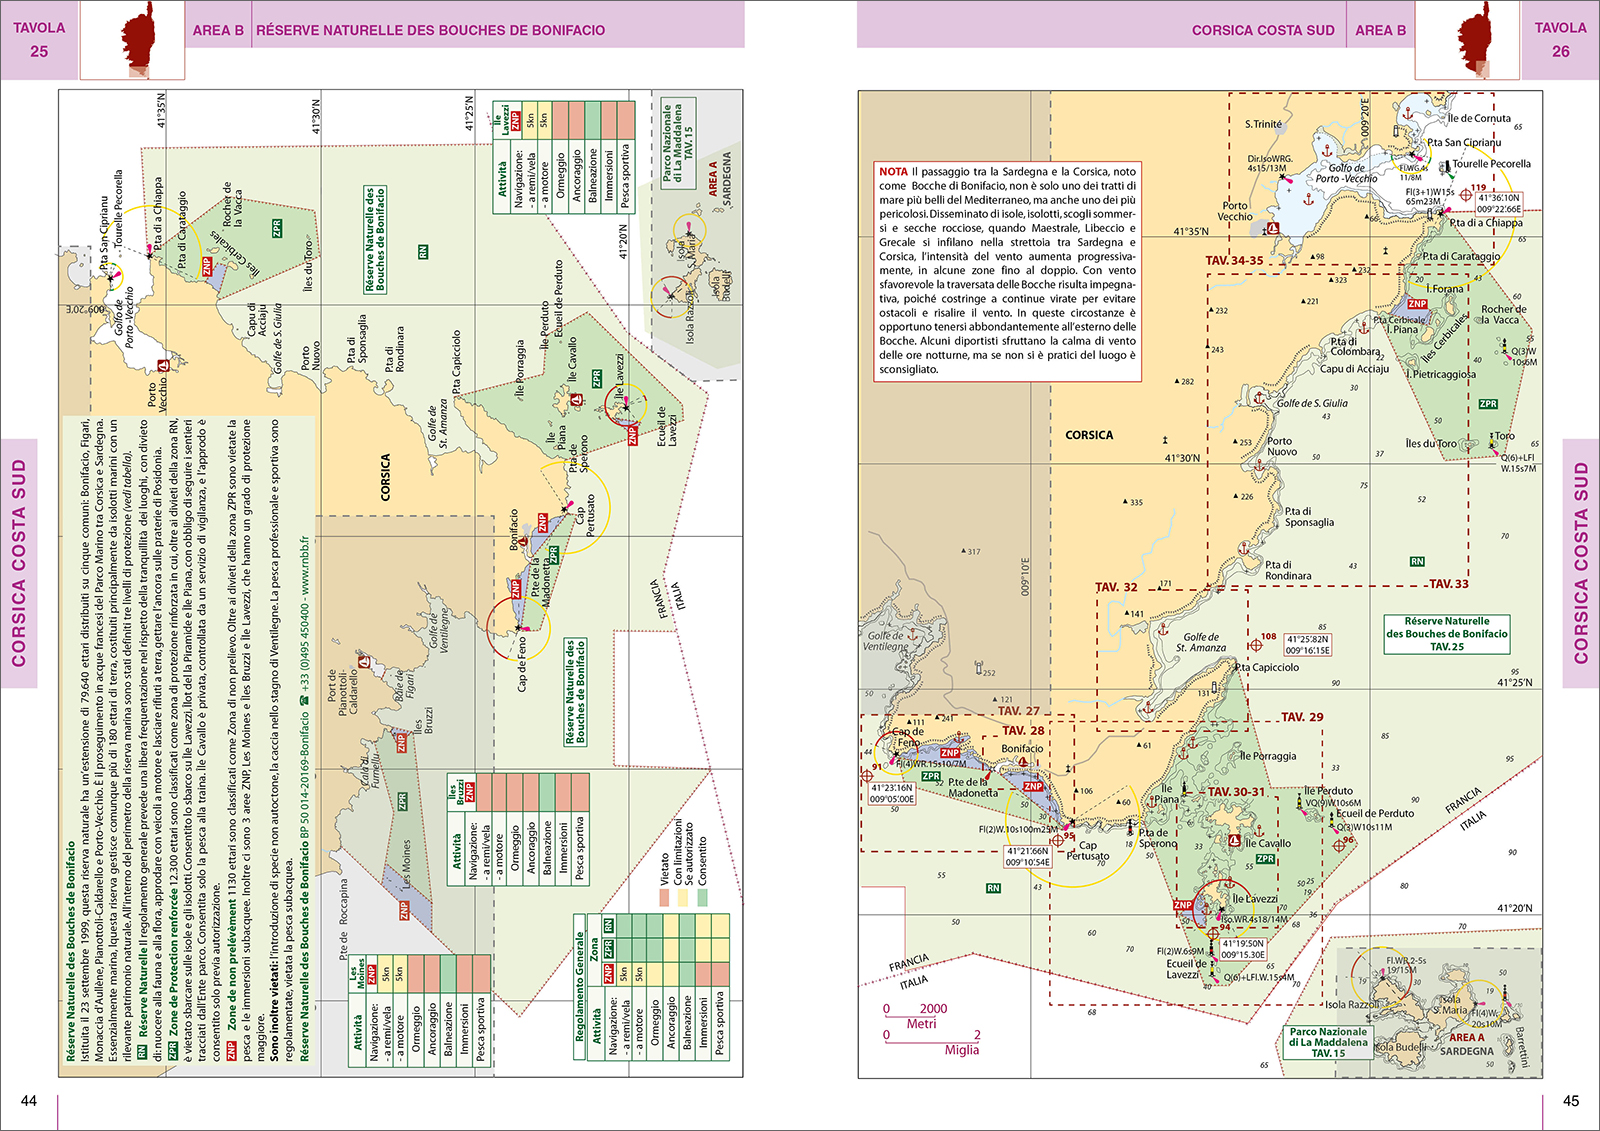This screenshot has width=1600, height=1131.
Task: Select the marina sailboat symbol beside Île Cavallo
Action: [1234, 842]
